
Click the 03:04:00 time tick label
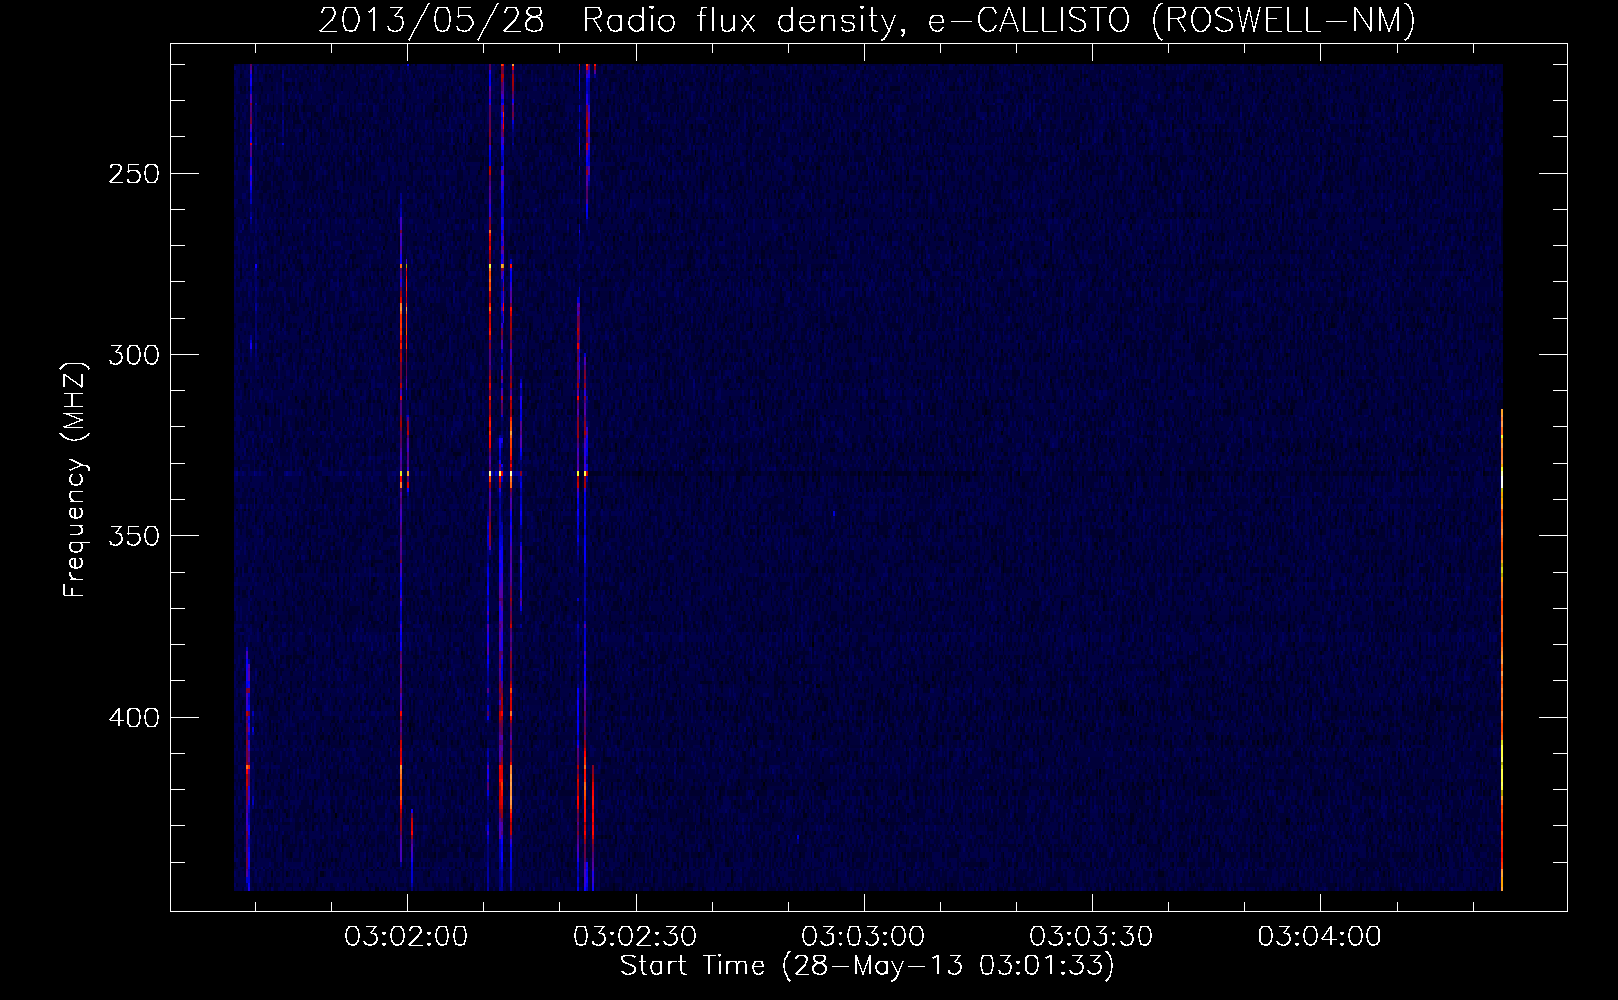click(x=1320, y=936)
